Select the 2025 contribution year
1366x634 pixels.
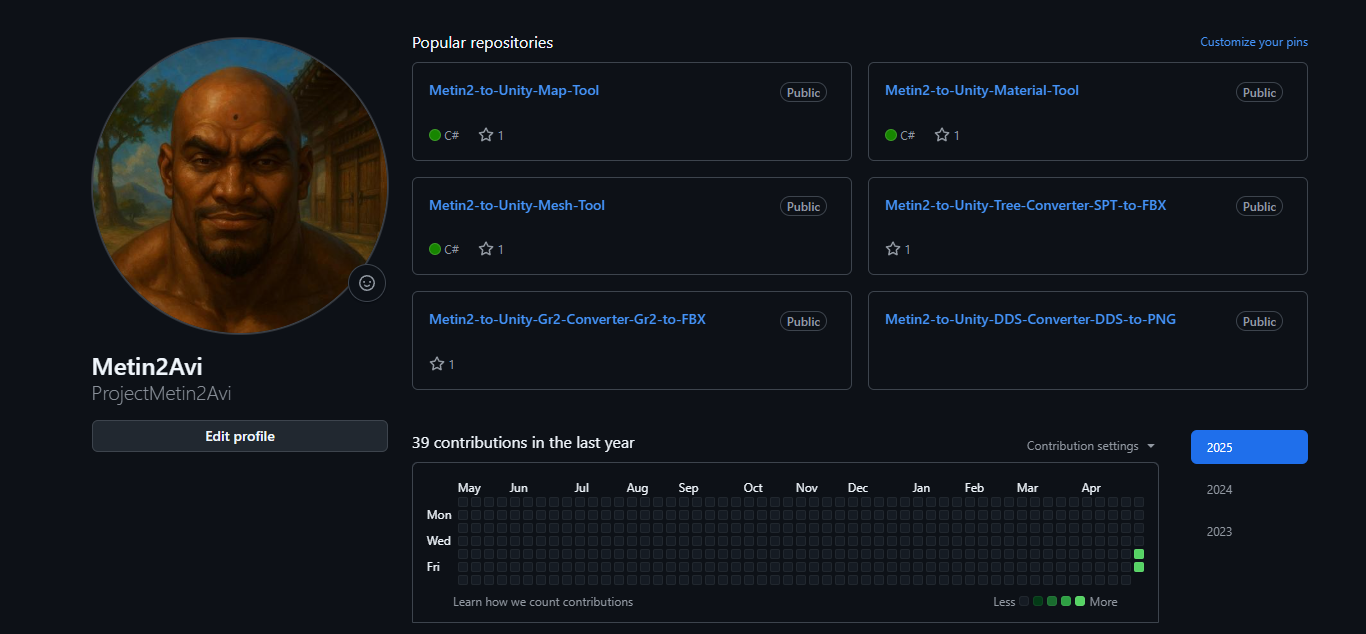1248,447
